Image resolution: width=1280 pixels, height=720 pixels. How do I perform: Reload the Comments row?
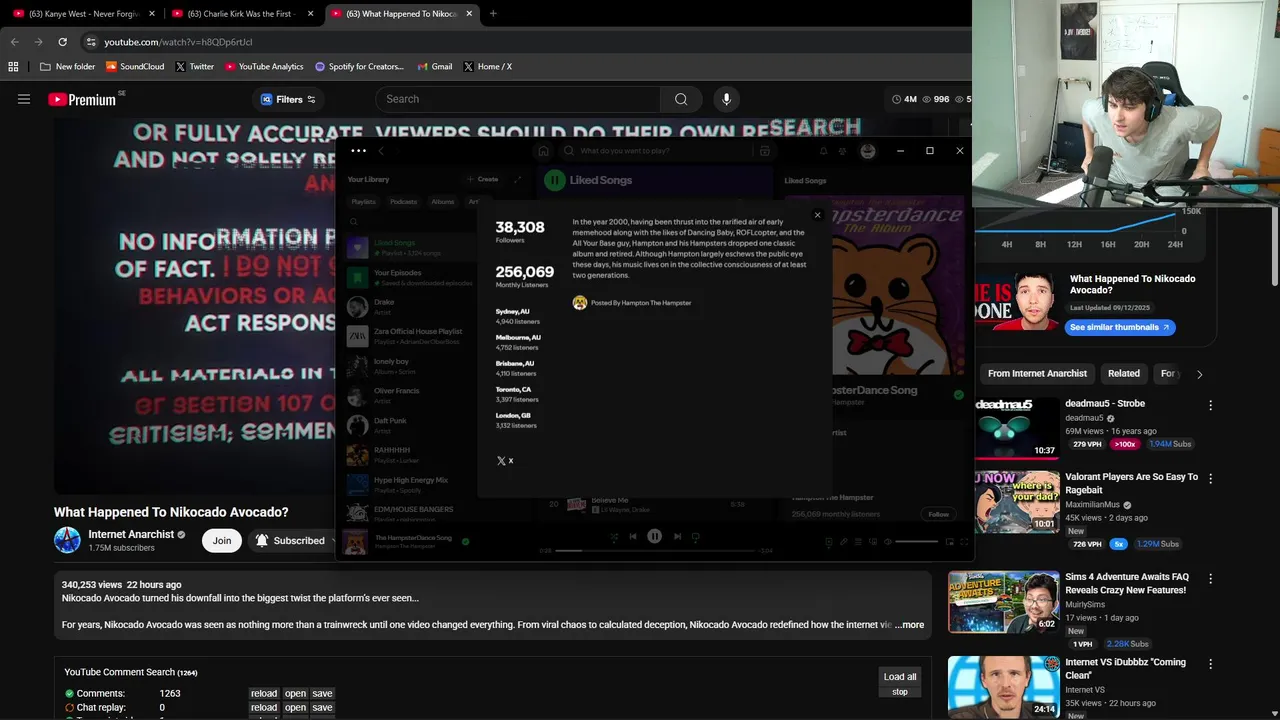pos(264,693)
